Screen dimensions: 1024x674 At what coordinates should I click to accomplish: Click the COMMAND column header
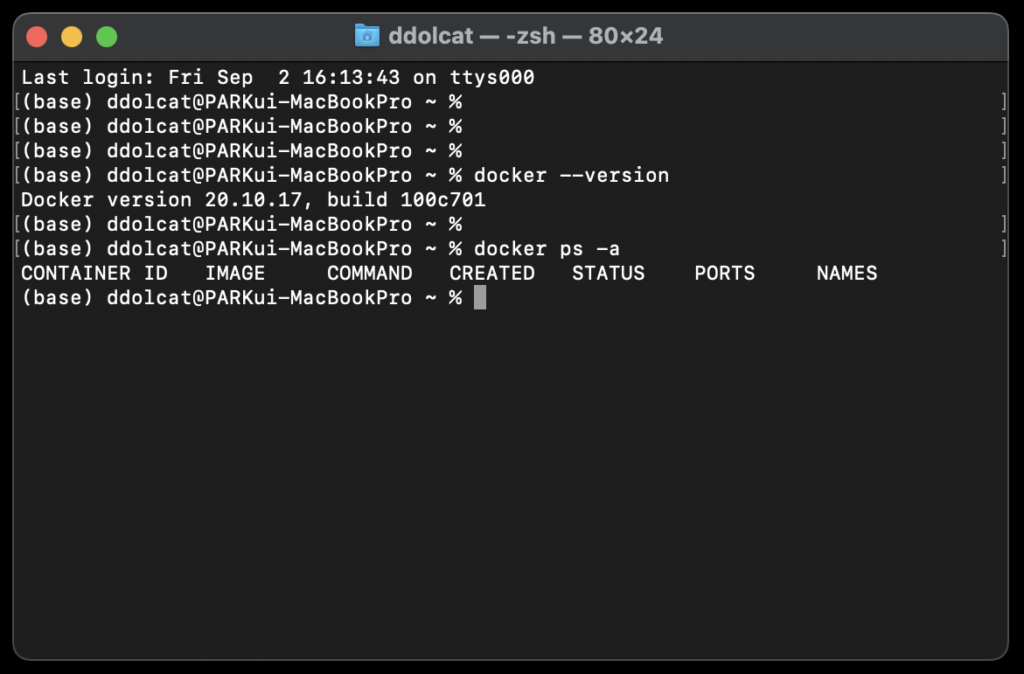tap(369, 273)
